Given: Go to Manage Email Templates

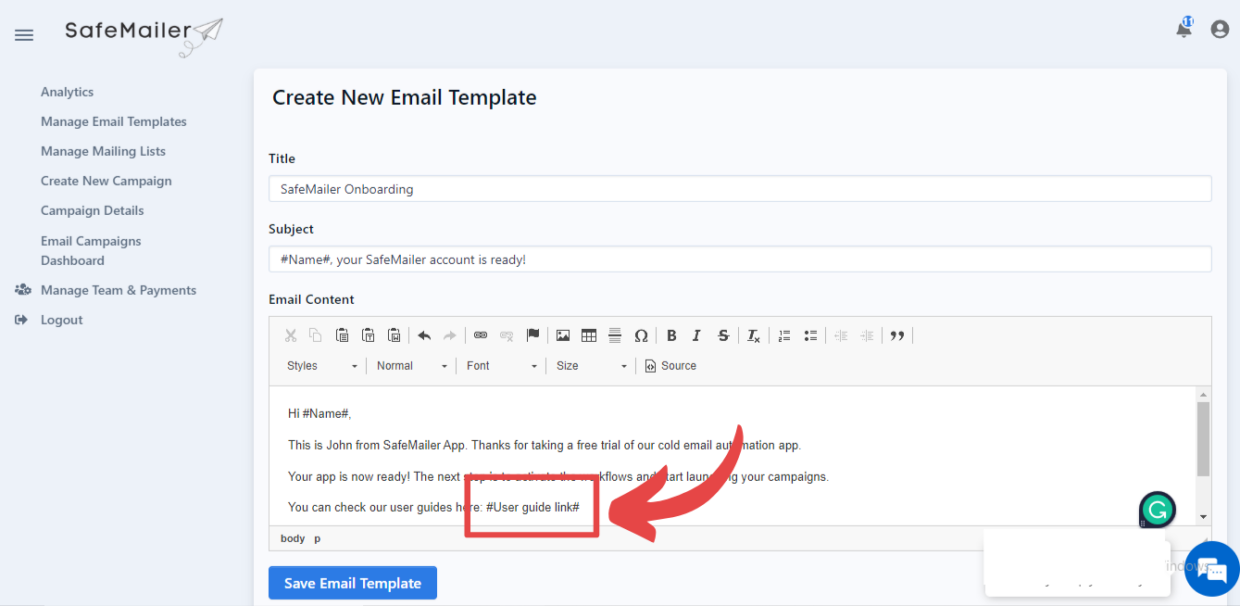Looking at the screenshot, I should pyautogui.click(x=113, y=121).
